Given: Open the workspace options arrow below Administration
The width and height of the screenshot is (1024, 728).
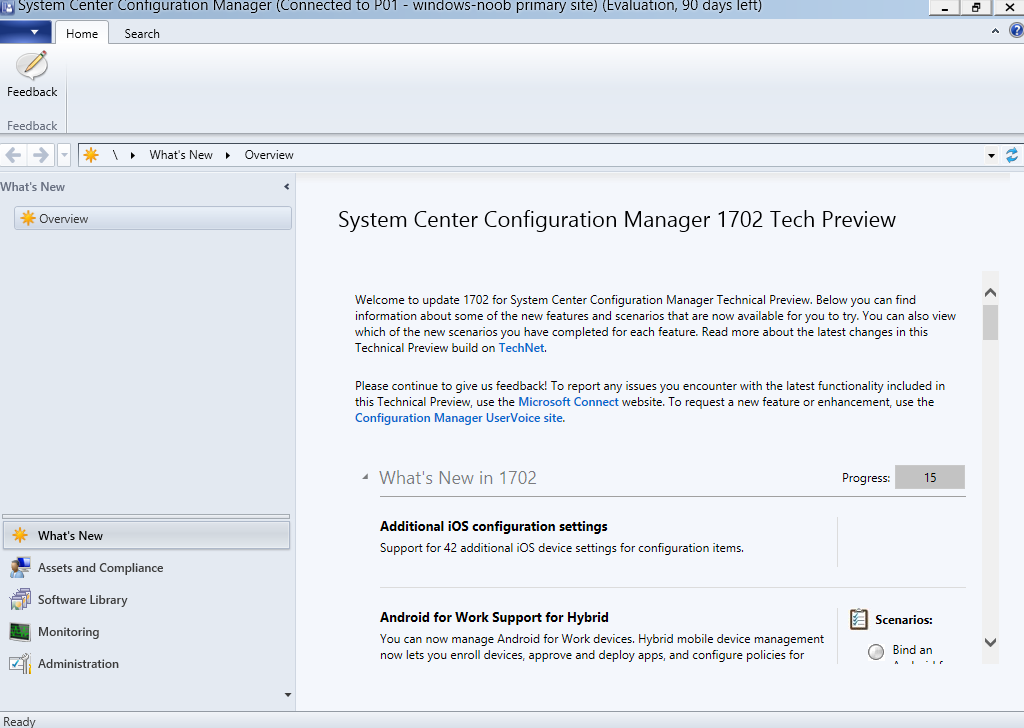Looking at the screenshot, I should 287,695.
